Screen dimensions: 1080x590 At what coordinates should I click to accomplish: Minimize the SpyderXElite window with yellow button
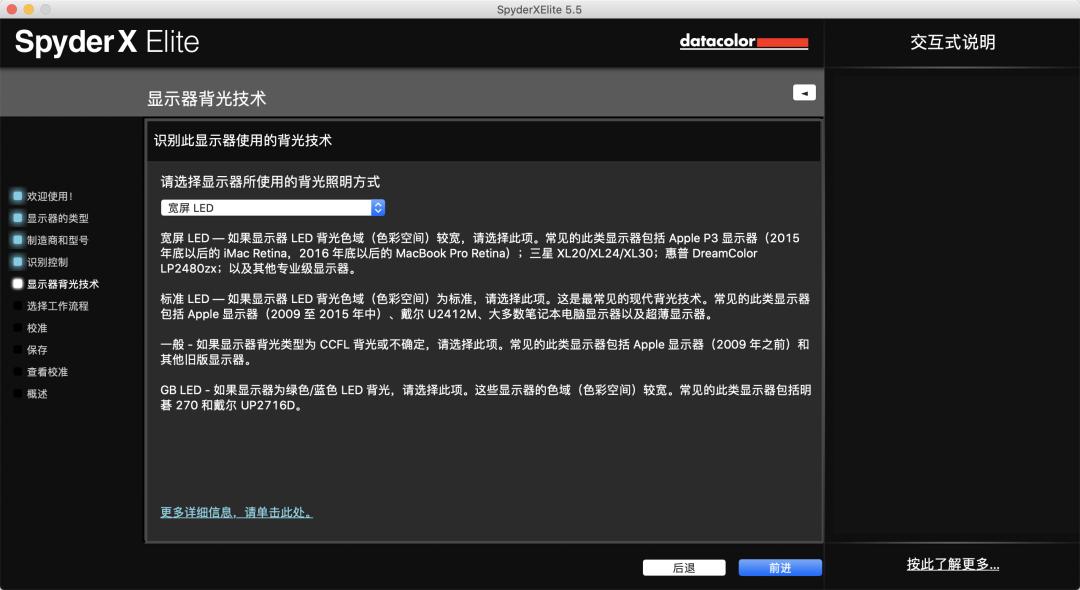point(28,9)
